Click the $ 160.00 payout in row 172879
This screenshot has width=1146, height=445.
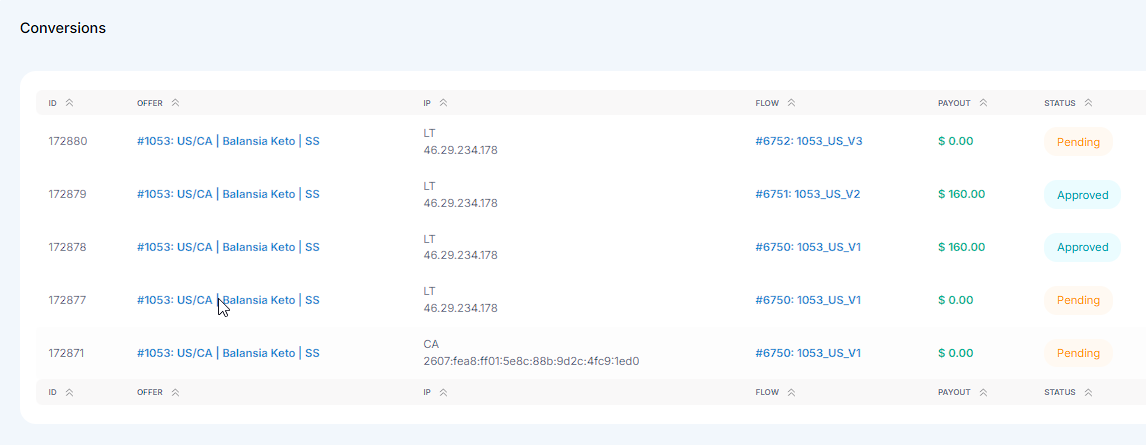click(962, 194)
